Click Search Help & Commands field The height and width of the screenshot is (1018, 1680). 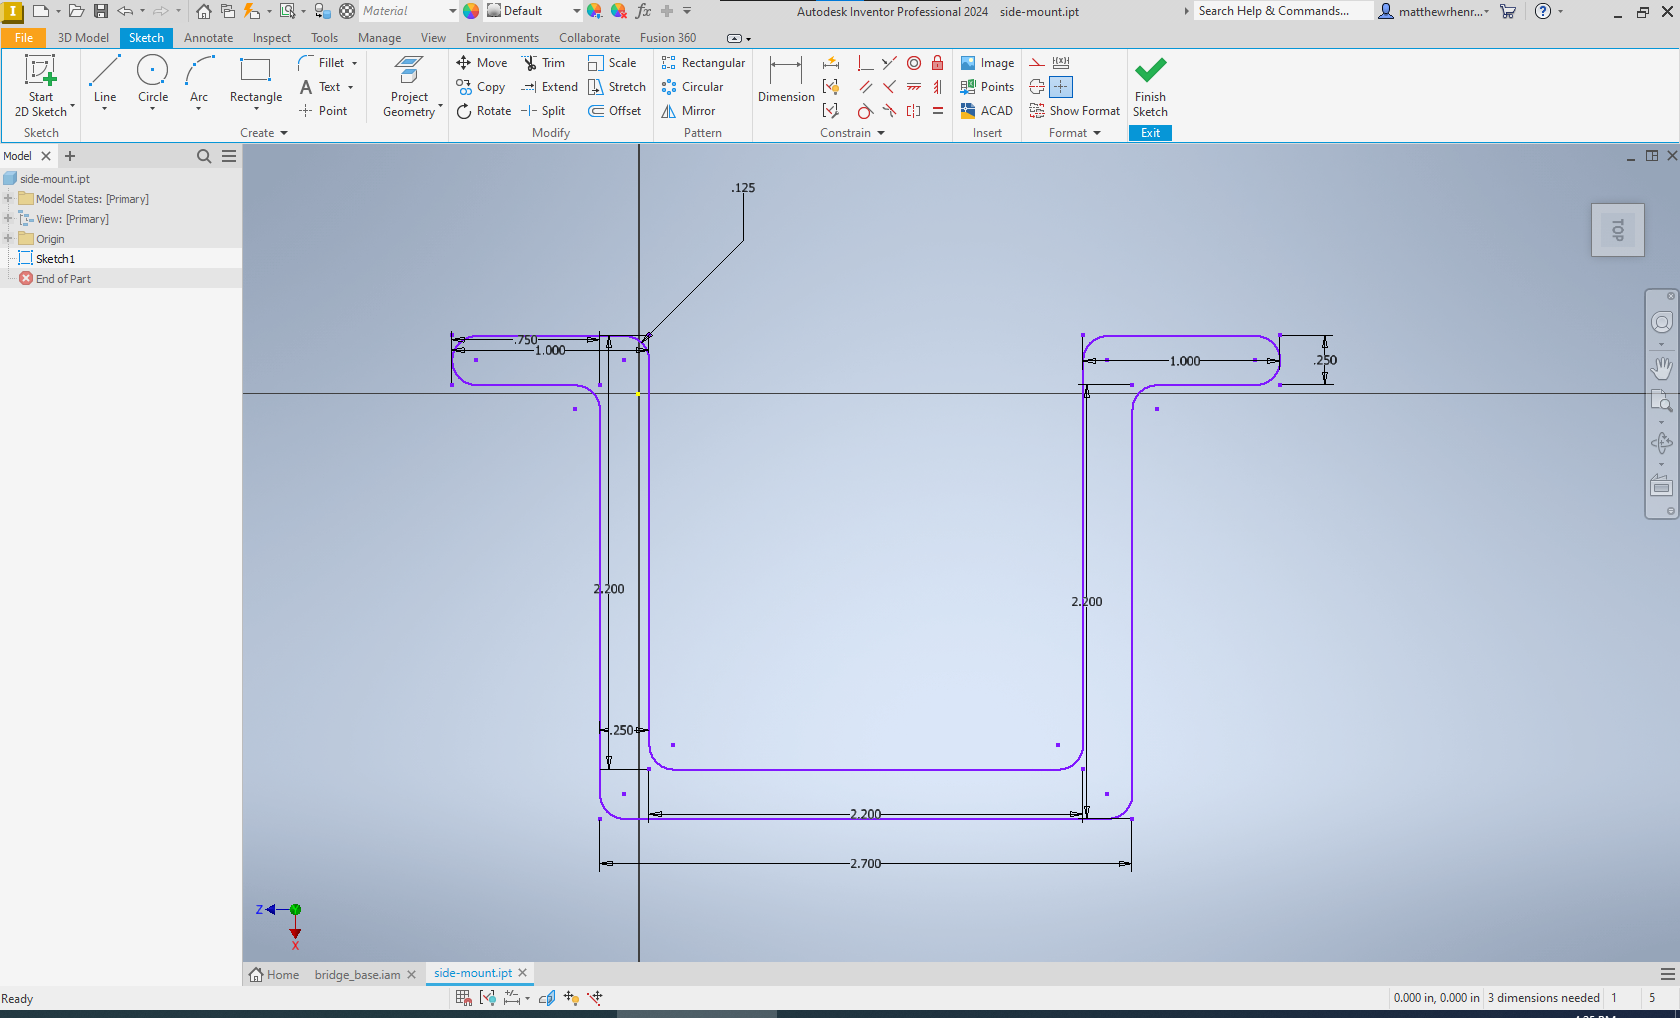1285,11
